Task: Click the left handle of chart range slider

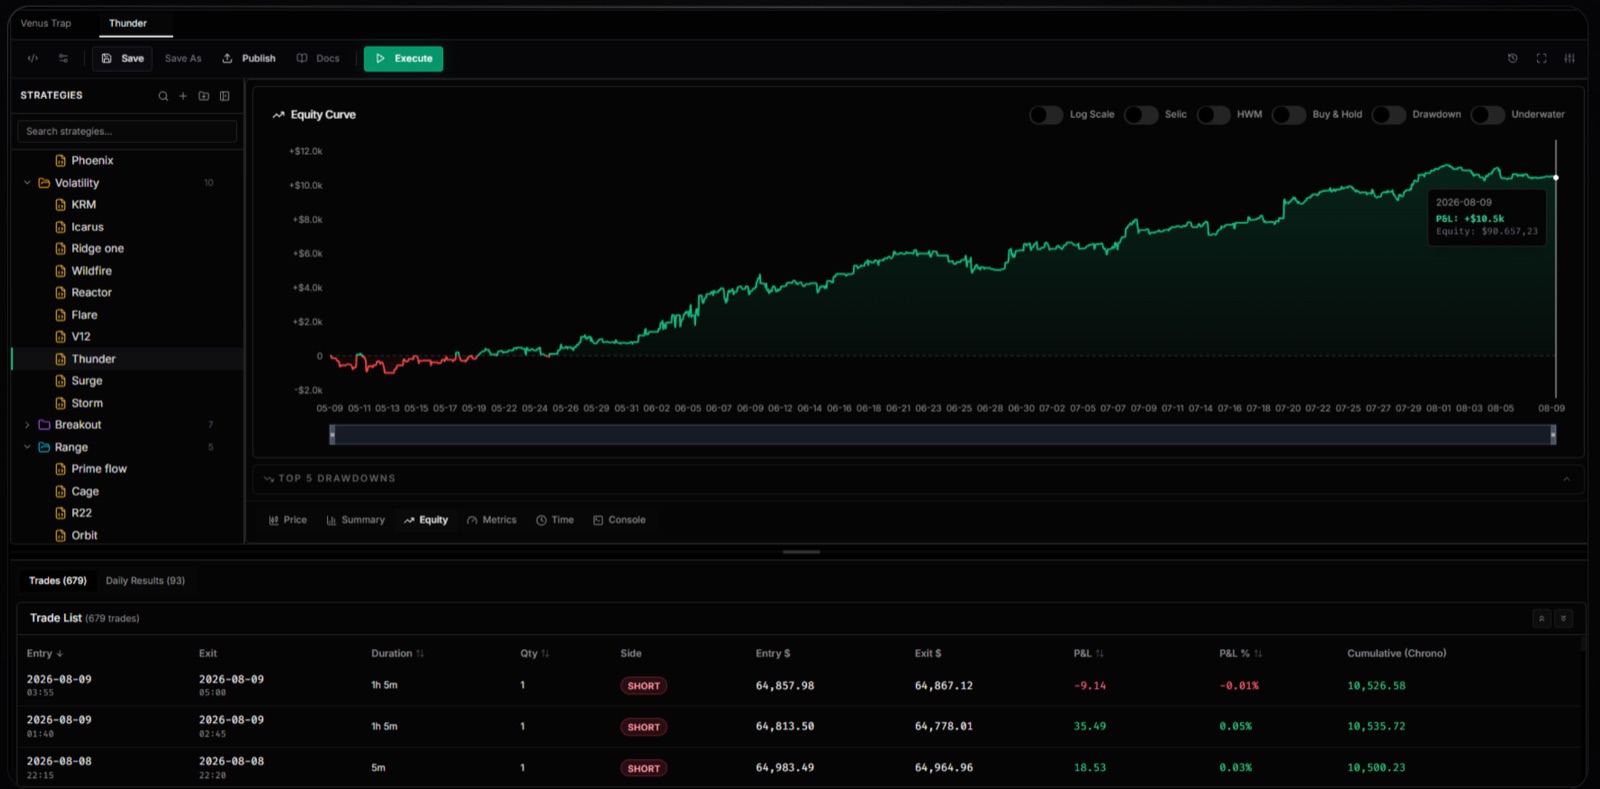Action: point(332,435)
